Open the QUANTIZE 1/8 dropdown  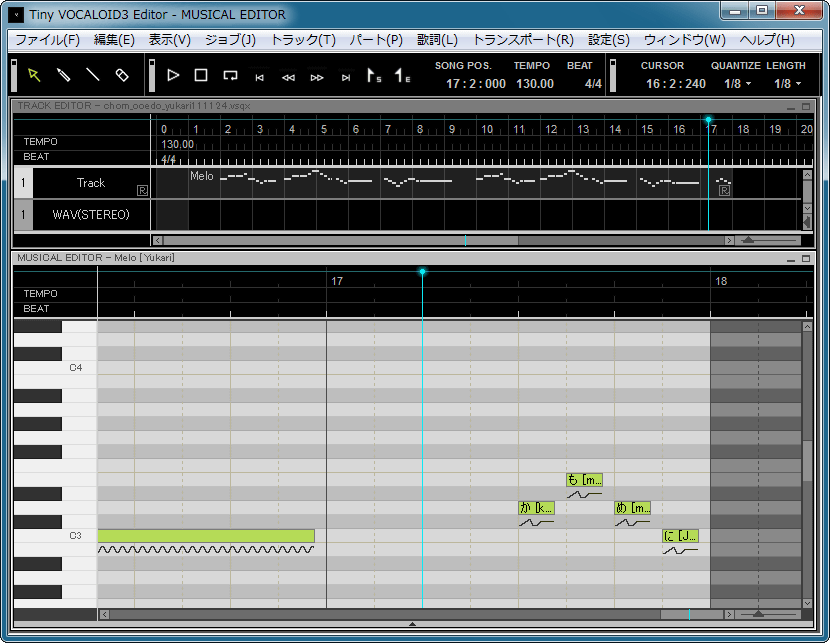pos(737,84)
